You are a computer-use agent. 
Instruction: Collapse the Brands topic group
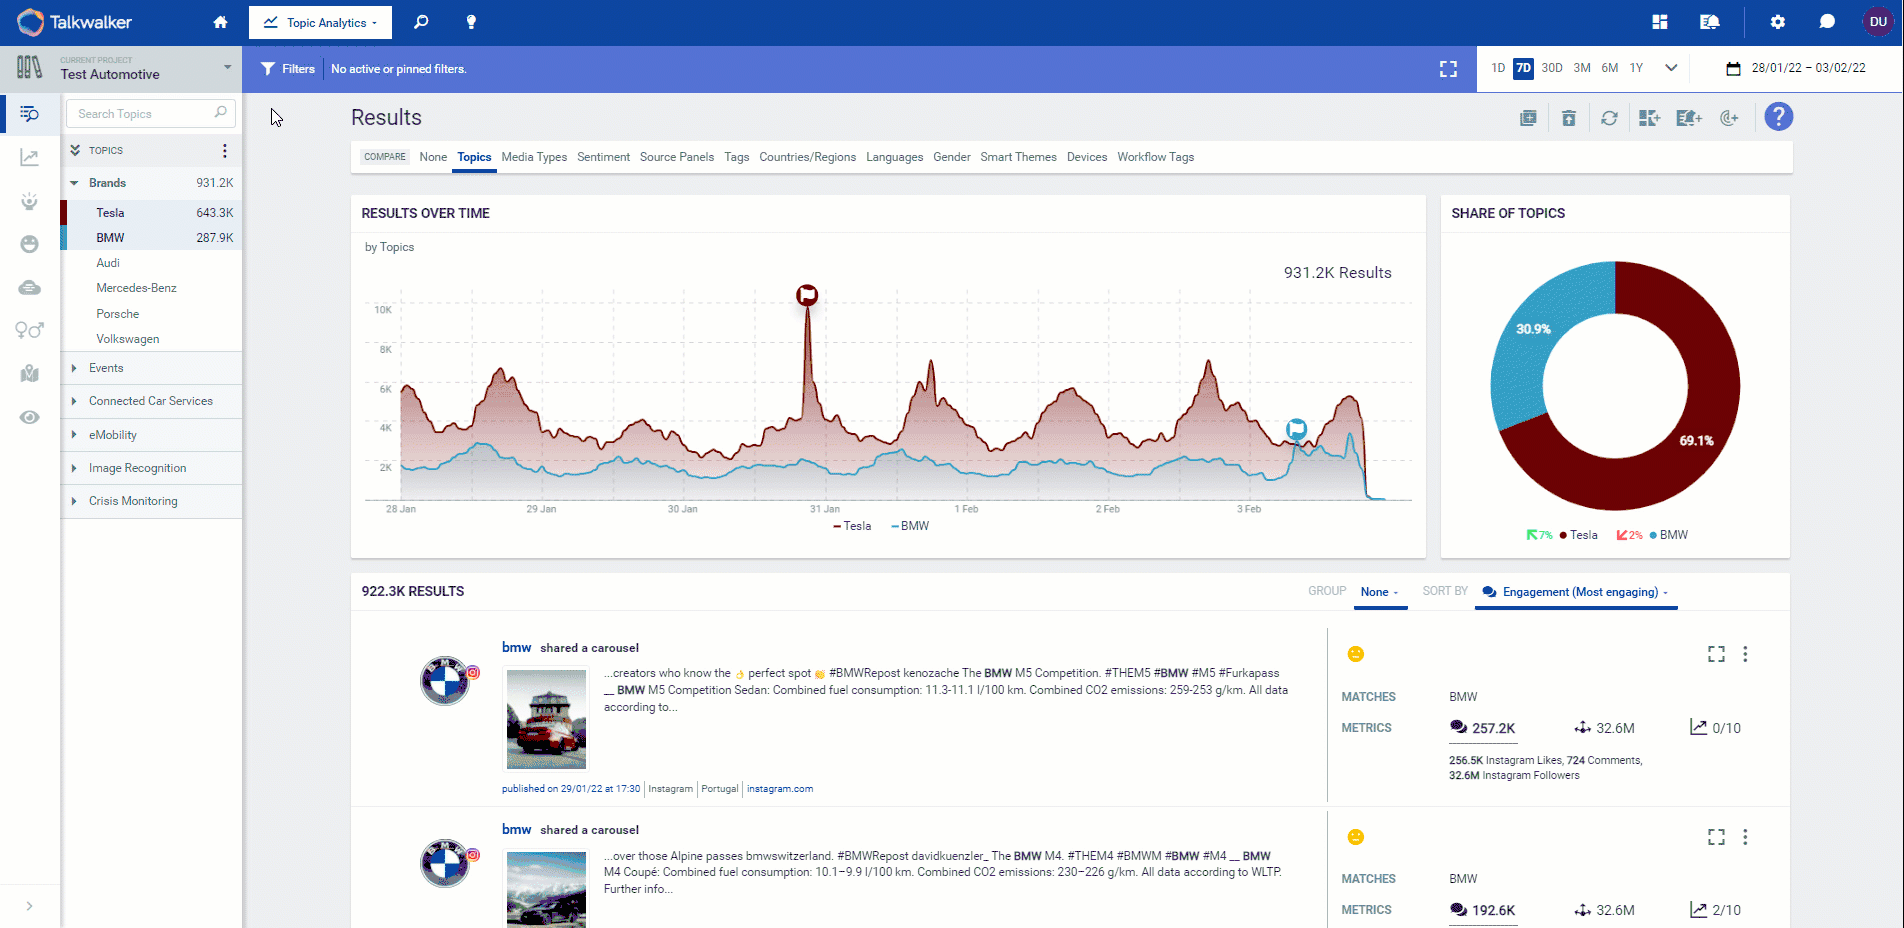click(74, 183)
